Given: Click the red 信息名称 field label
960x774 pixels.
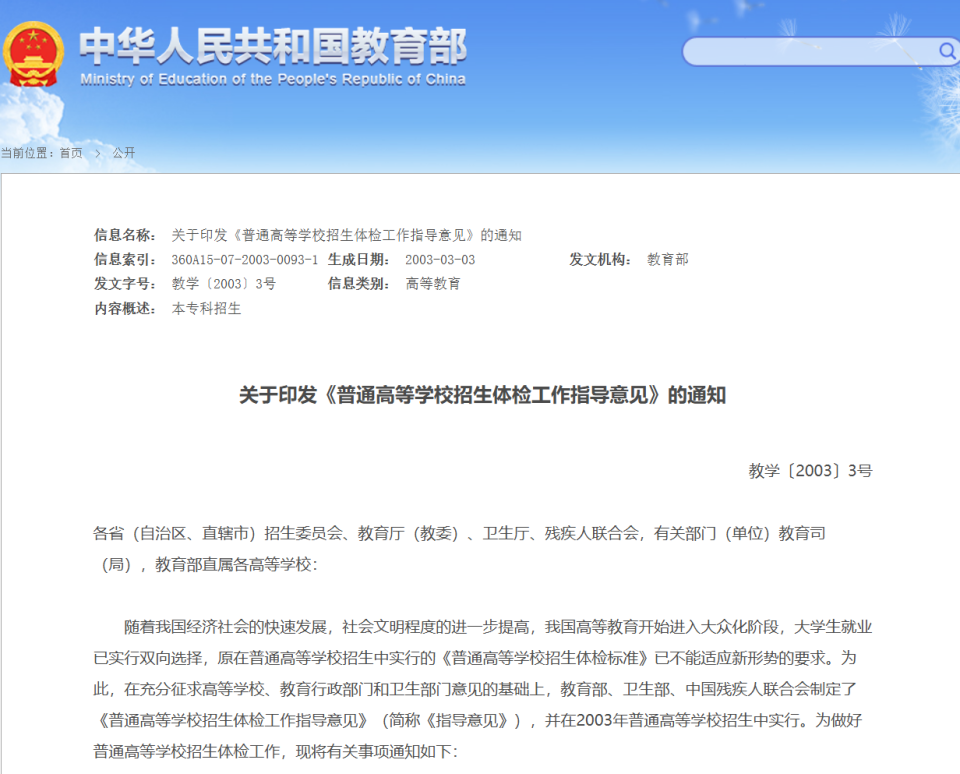Looking at the screenshot, I should coord(122,237).
